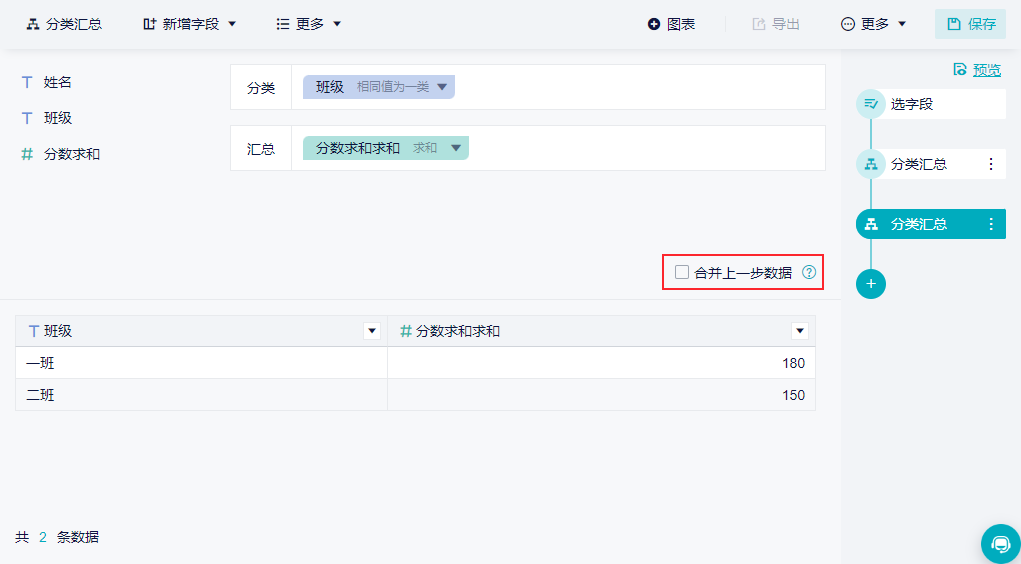The image size is (1021, 564).
Task: Select the 选字段 step icon
Action: point(871,104)
